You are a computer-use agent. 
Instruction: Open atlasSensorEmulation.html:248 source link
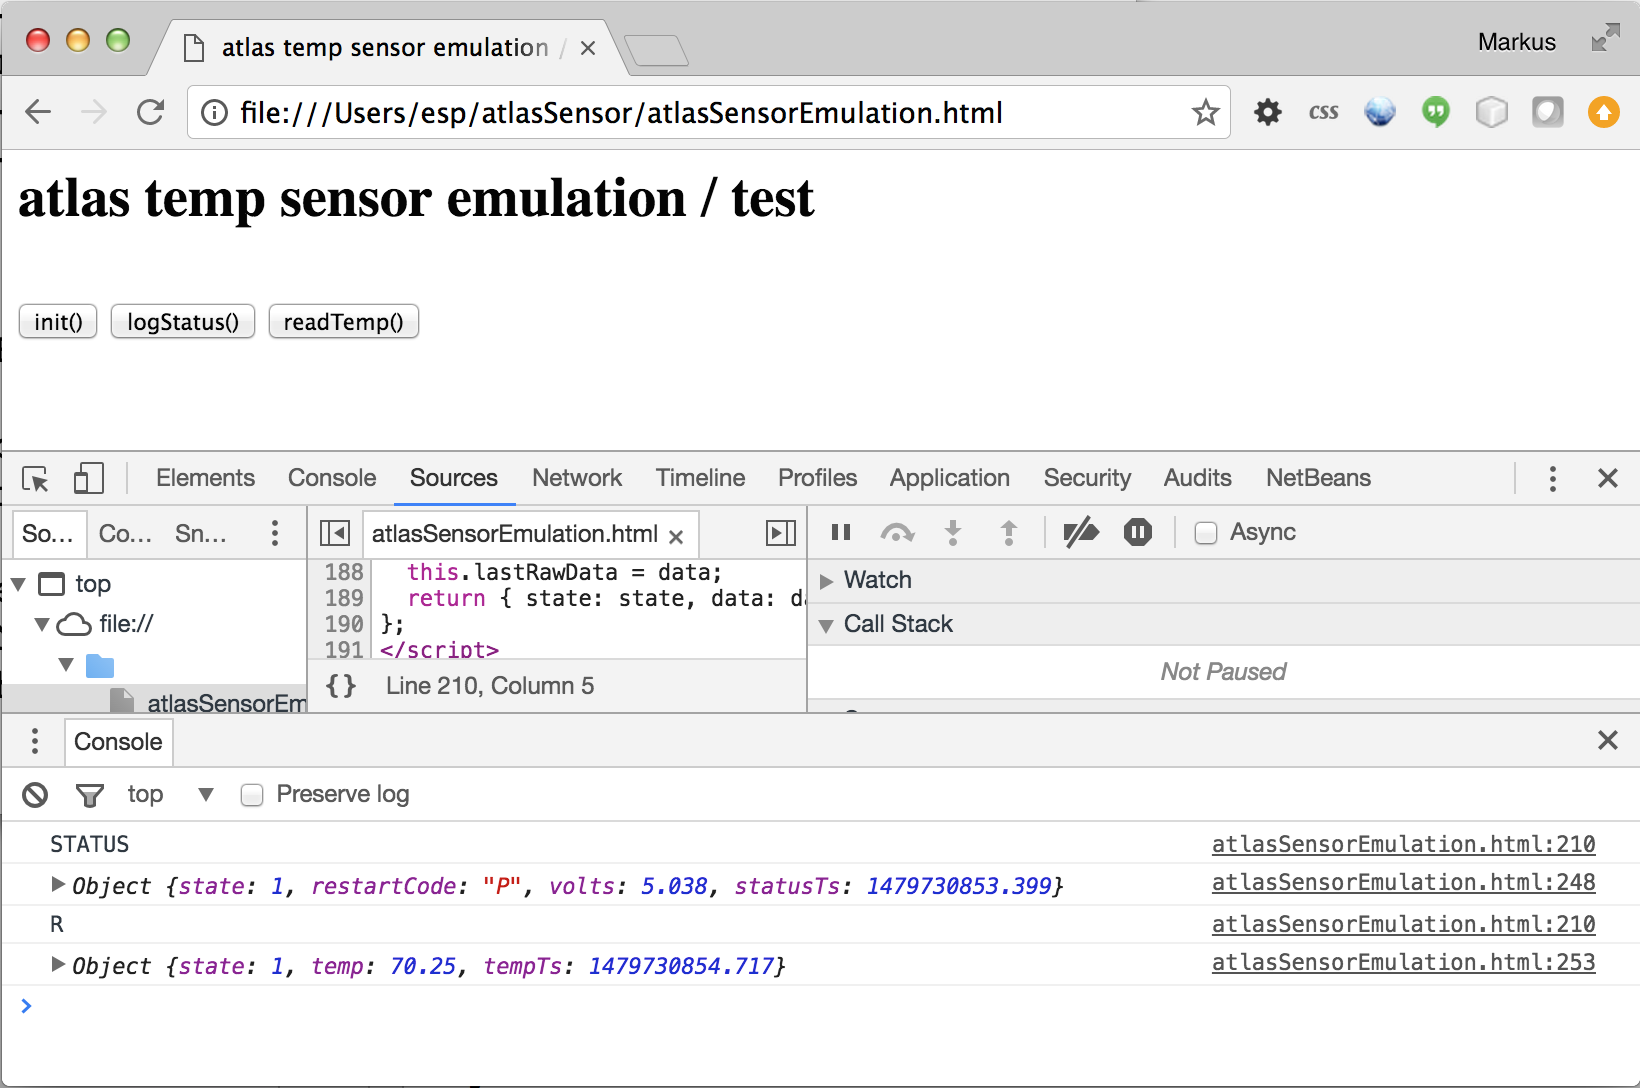(x=1404, y=883)
